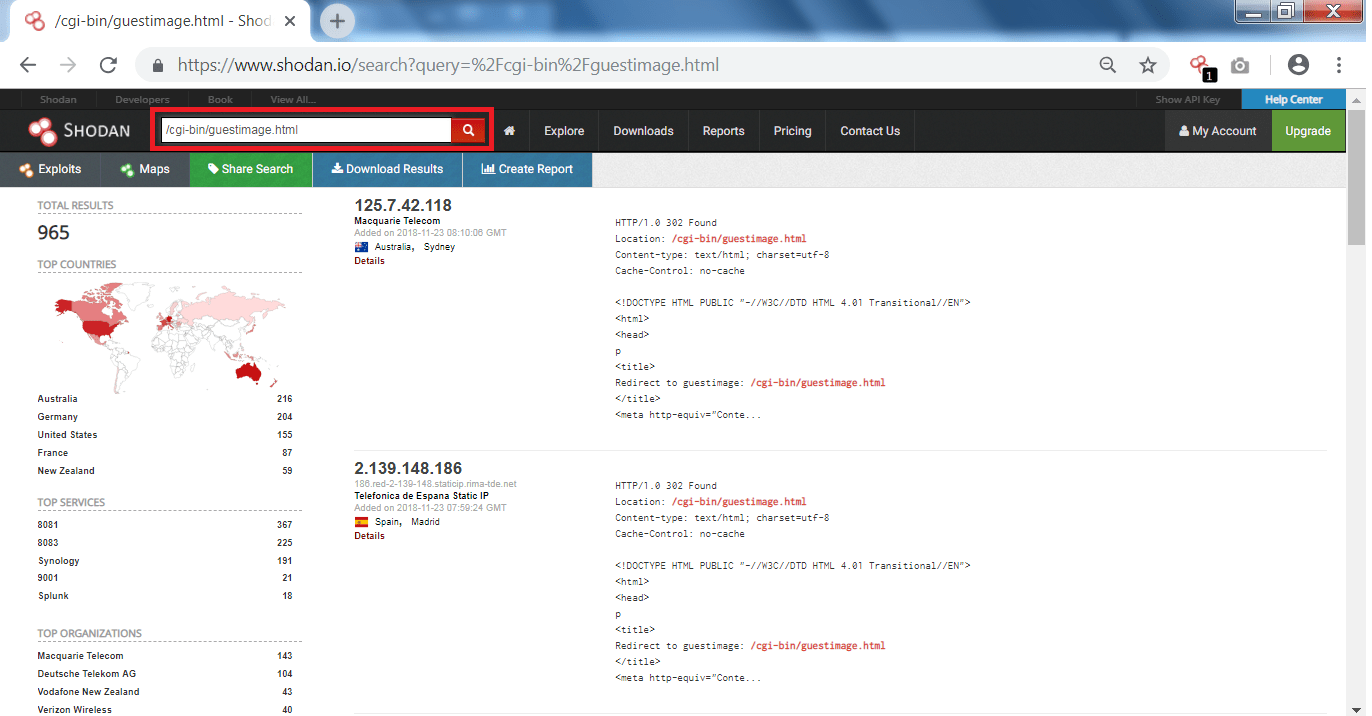Click Show API Key link
The width and height of the screenshot is (1372, 716).
(1188, 100)
